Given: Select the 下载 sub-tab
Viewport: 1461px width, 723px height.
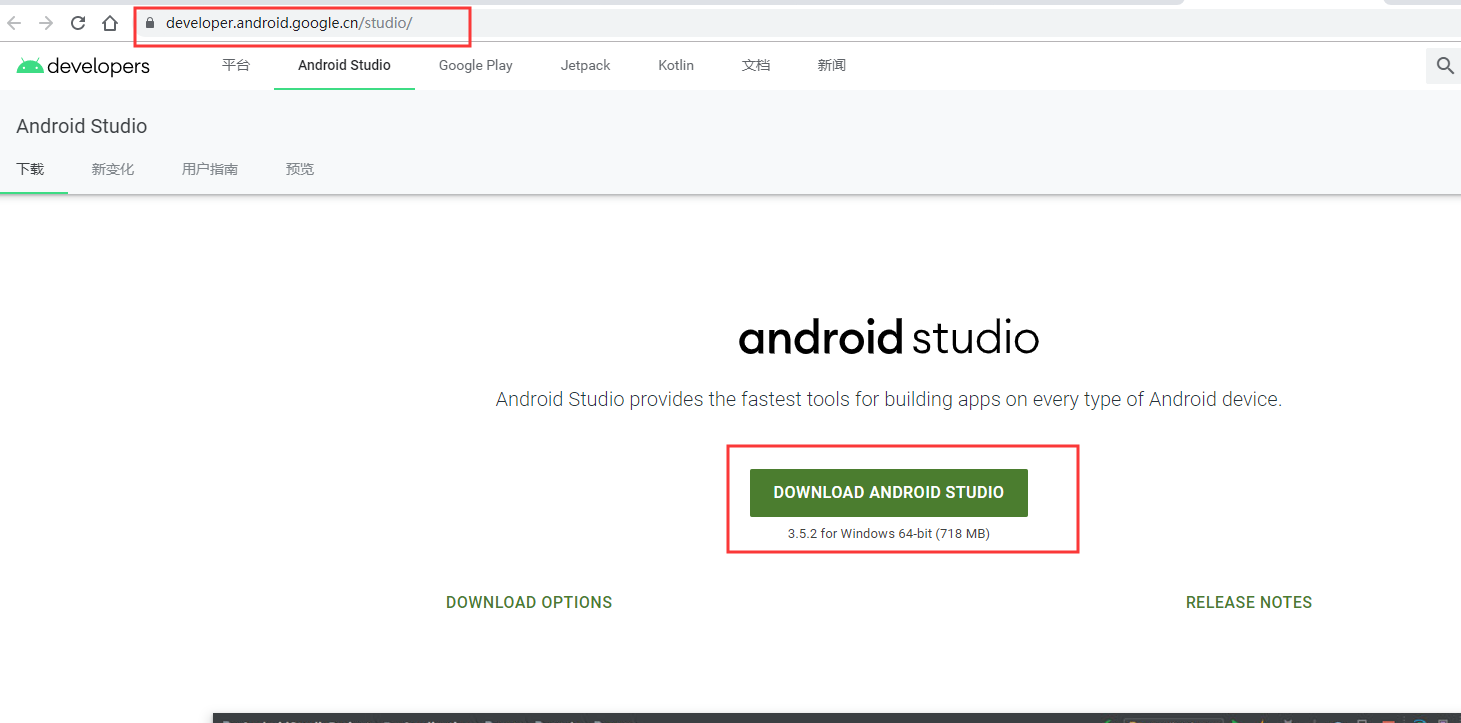Looking at the screenshot, I should point(30,169).
